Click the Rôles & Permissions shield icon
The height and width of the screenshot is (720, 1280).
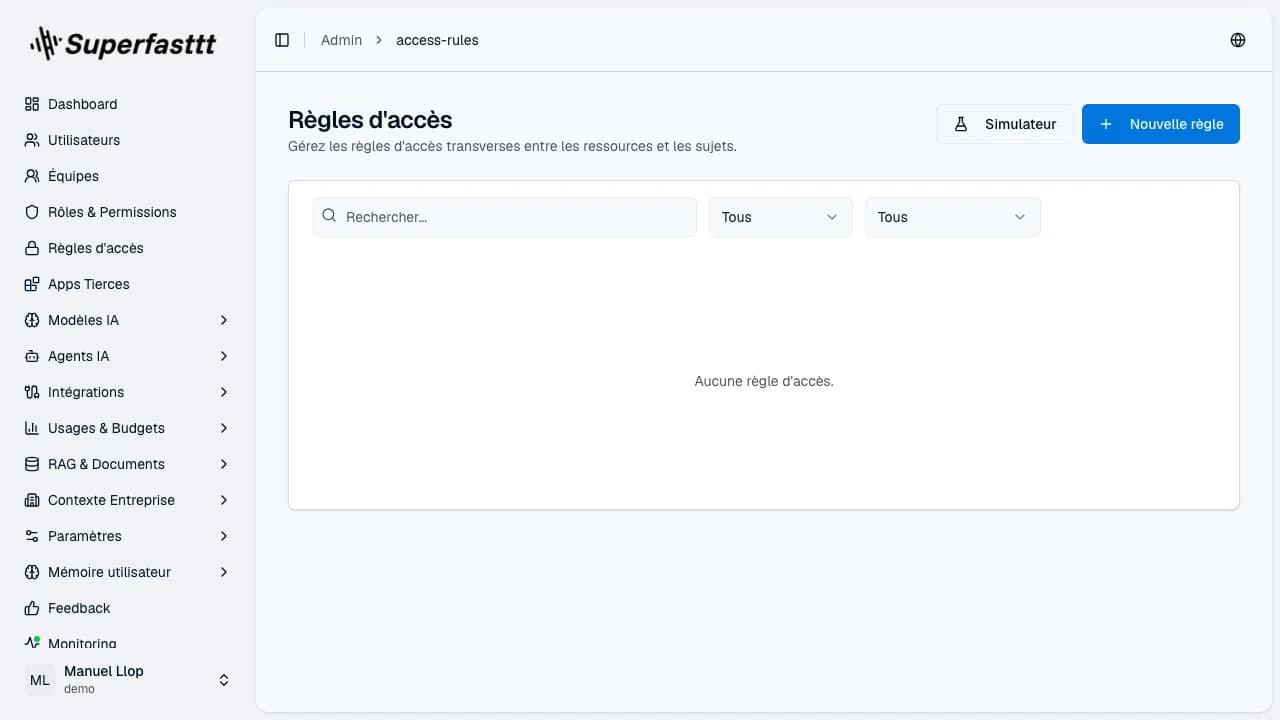coord(32,212)
